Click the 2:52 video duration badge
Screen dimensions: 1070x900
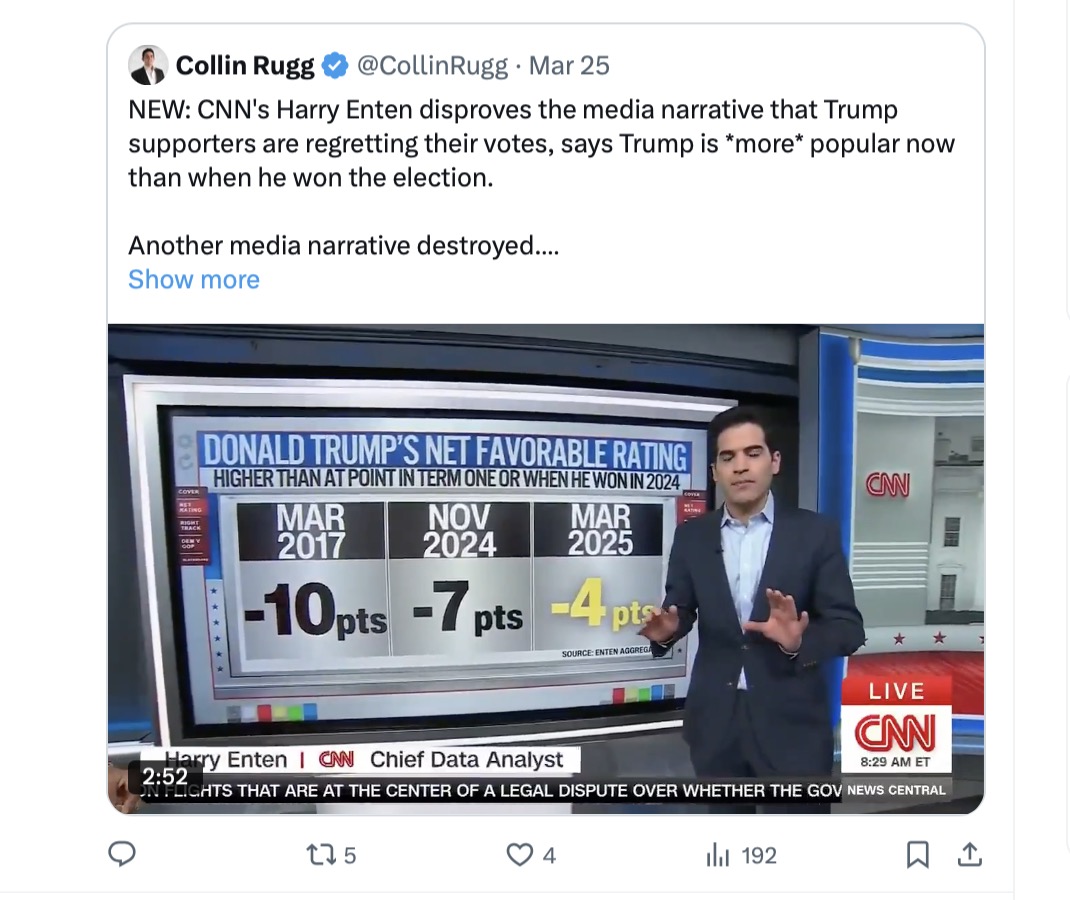pos(165,777)
